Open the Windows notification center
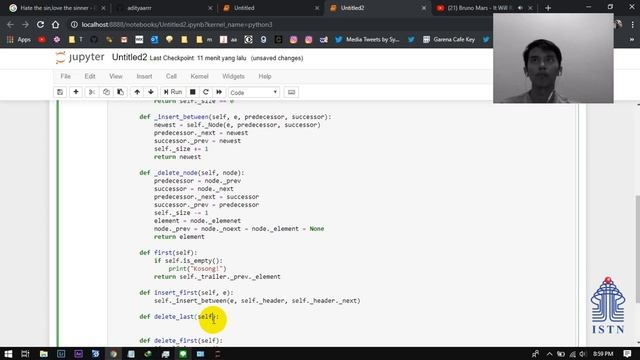The image size is (640, 360). click(x=628, y=354)
